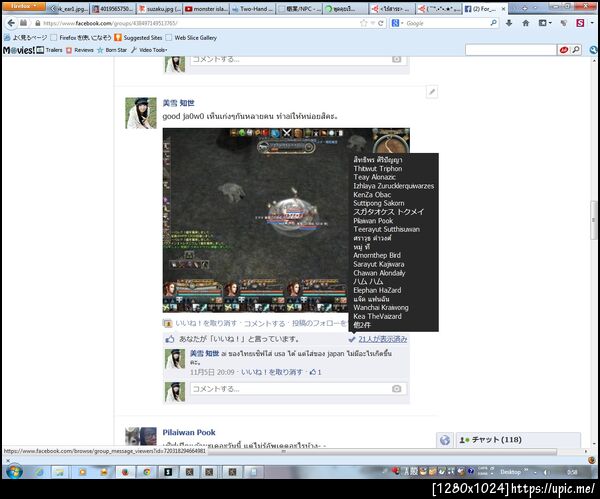Switch to the Two-Hand... tab
Viewport: 600px width, 499px height.
pos(253,8)
